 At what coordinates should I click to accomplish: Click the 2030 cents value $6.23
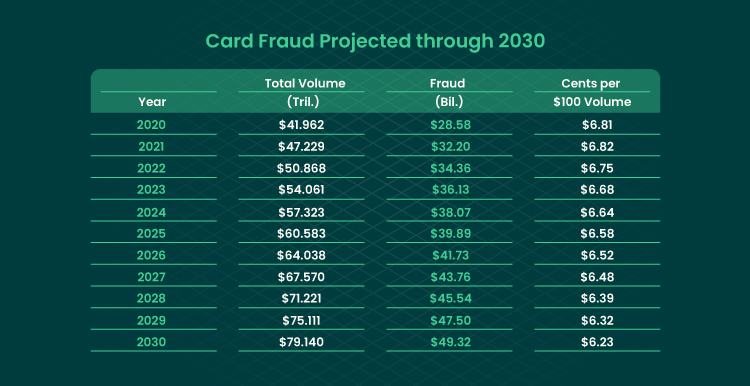click(597, 342)
